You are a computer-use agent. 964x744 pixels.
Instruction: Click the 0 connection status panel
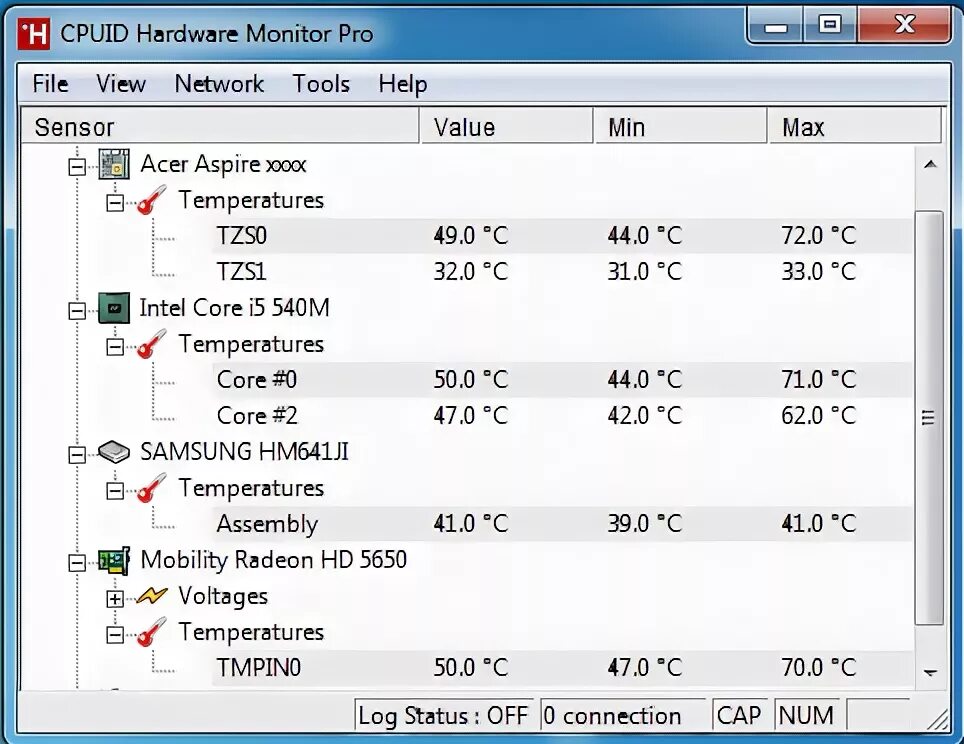(x=623, y=716)
